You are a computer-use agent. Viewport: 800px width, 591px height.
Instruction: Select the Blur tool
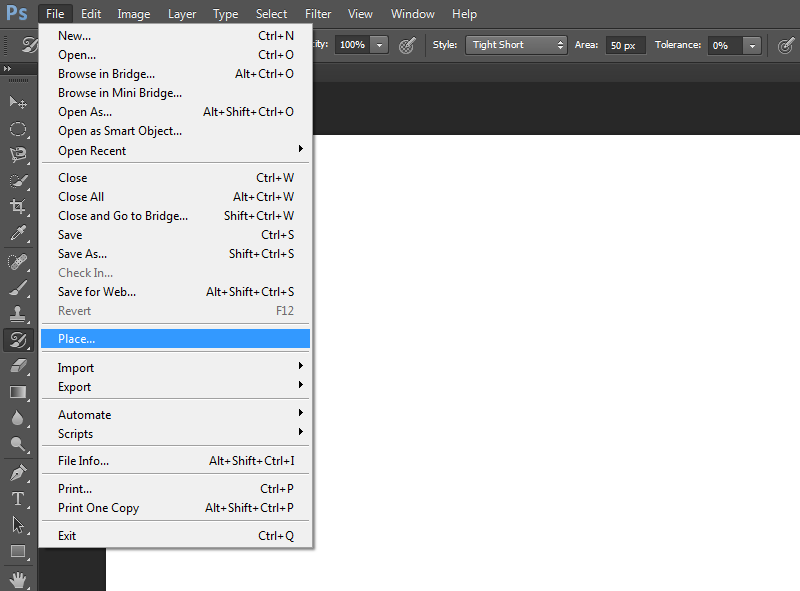tap(18, 418)
